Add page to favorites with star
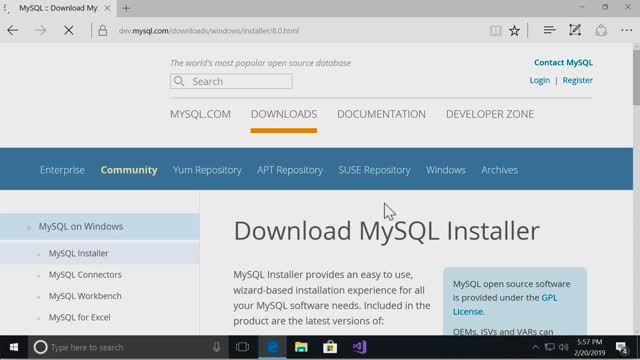This screenshot has height=360, width=640. point(514,31)
